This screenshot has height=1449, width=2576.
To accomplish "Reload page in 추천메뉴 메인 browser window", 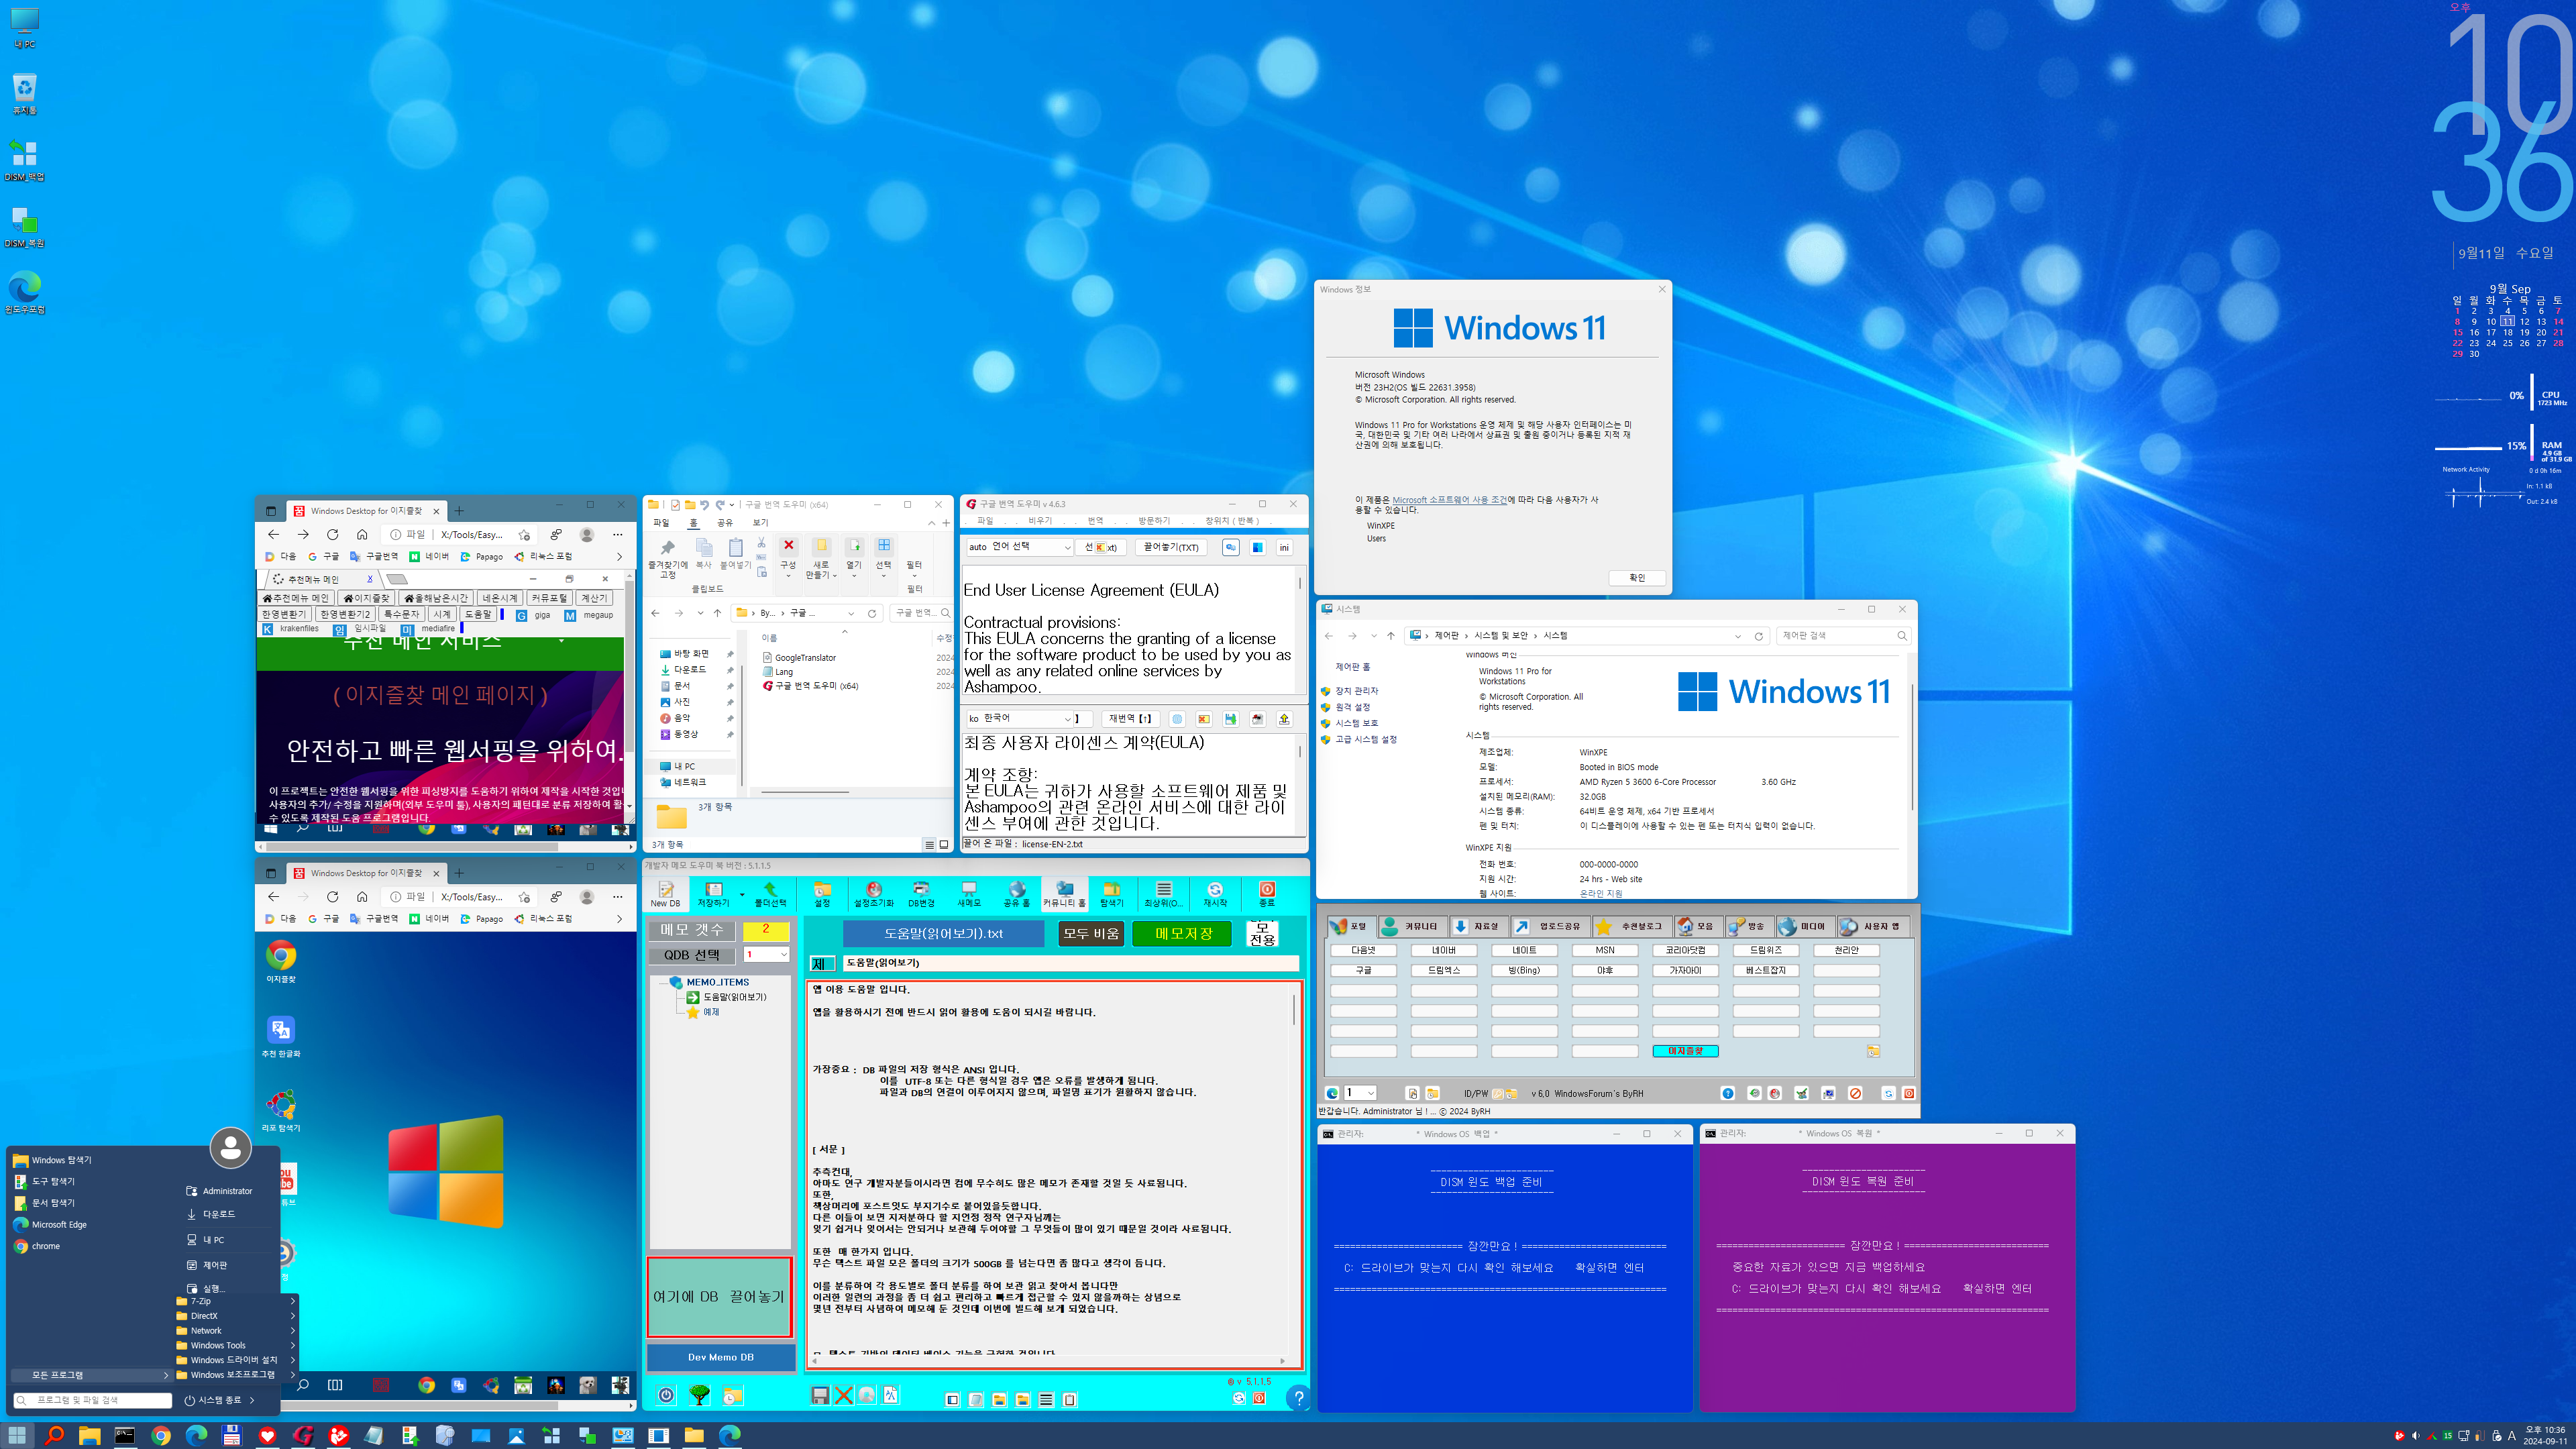I will (x=332, y=534).
